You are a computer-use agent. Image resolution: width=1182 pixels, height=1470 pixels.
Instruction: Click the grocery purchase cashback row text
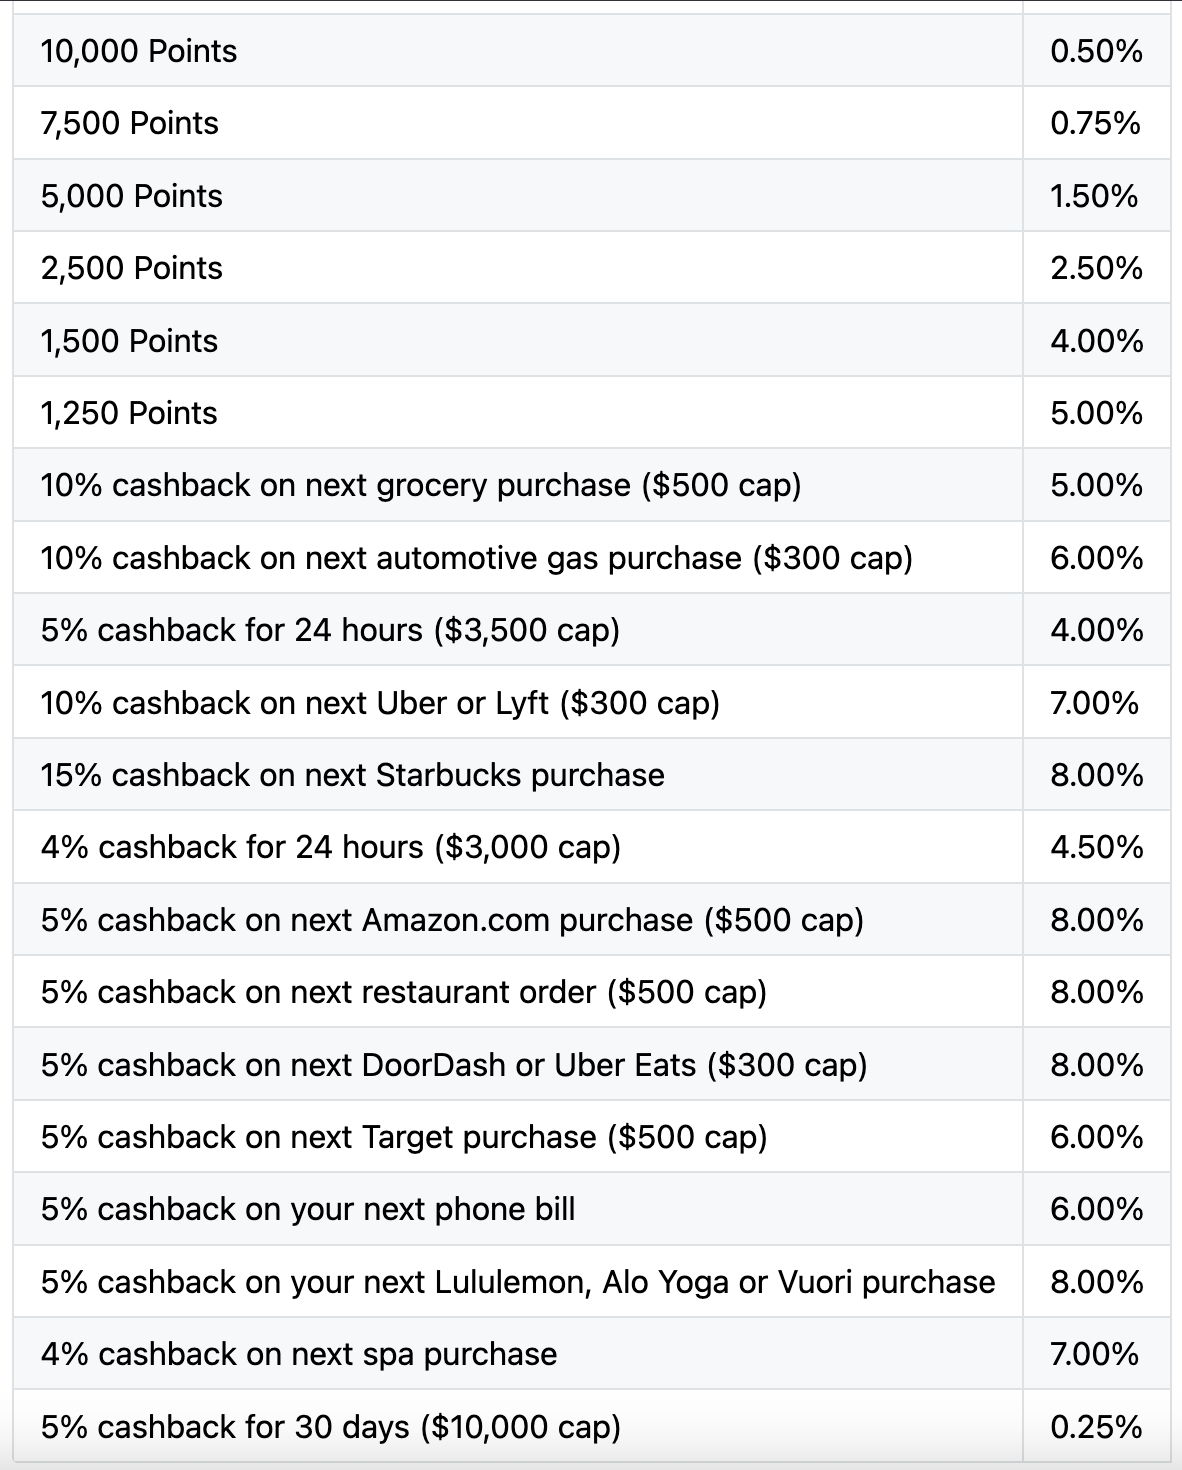coord(421,485)
